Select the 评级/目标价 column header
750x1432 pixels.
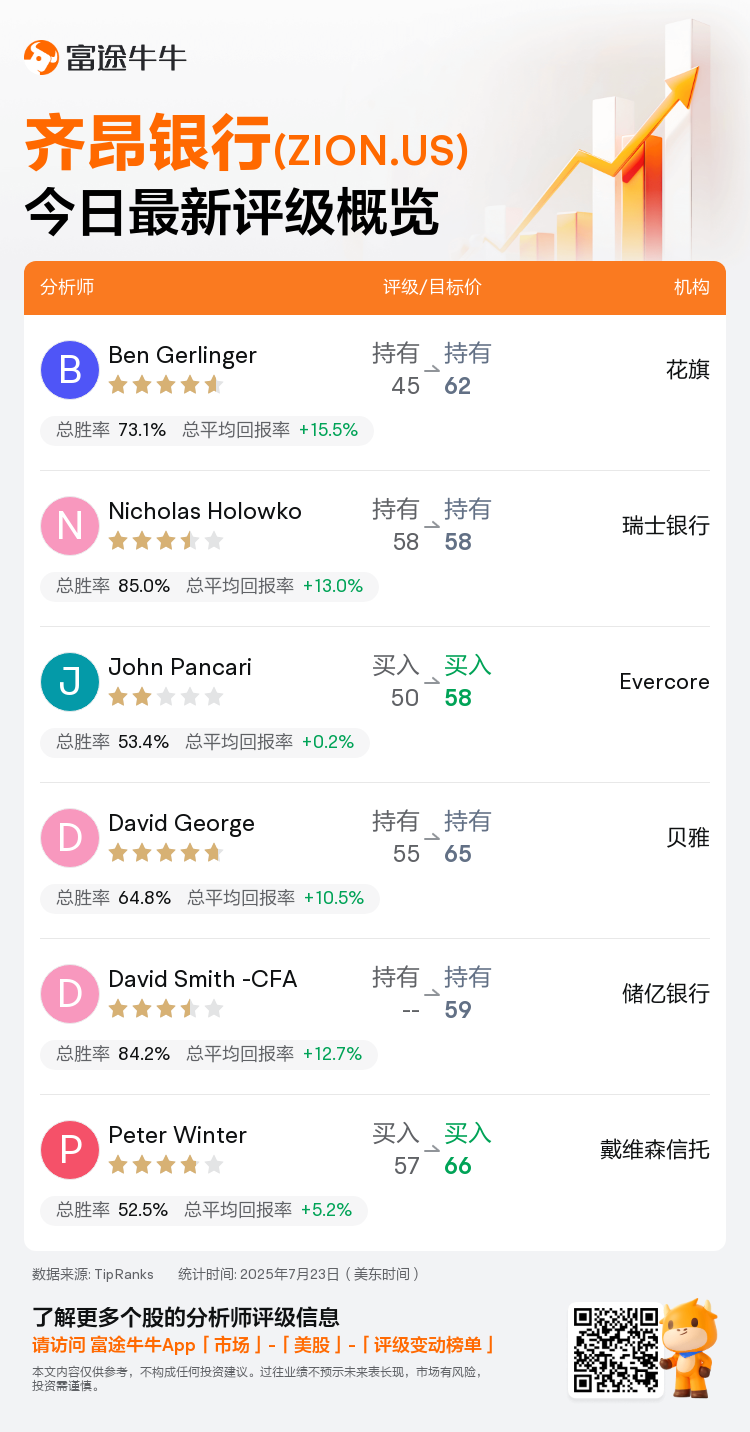pyautogui.click(x=432, y=287)
